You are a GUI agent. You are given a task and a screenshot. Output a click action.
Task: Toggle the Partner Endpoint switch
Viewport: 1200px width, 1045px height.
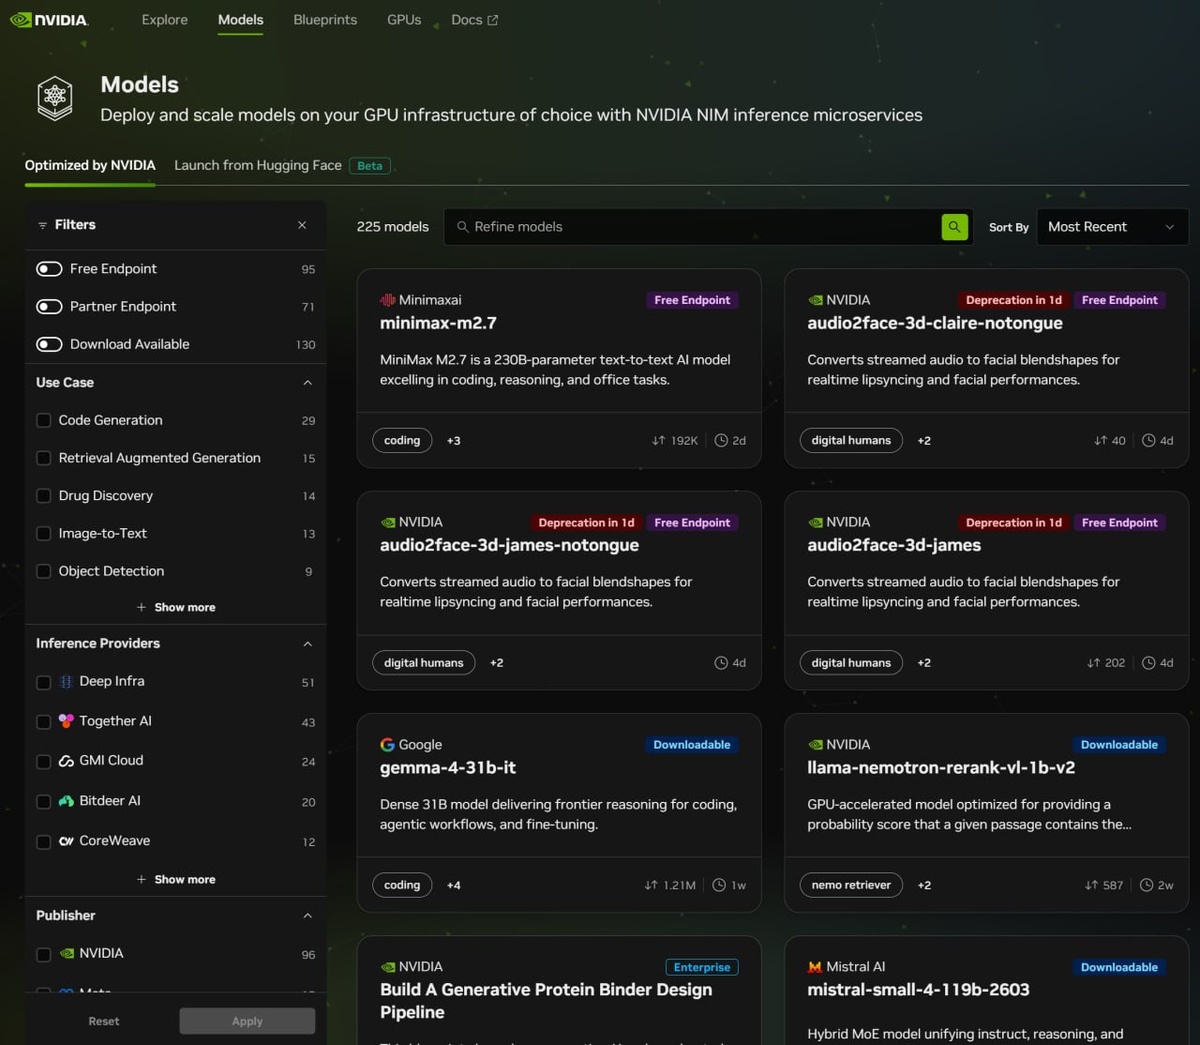(49, 307)
